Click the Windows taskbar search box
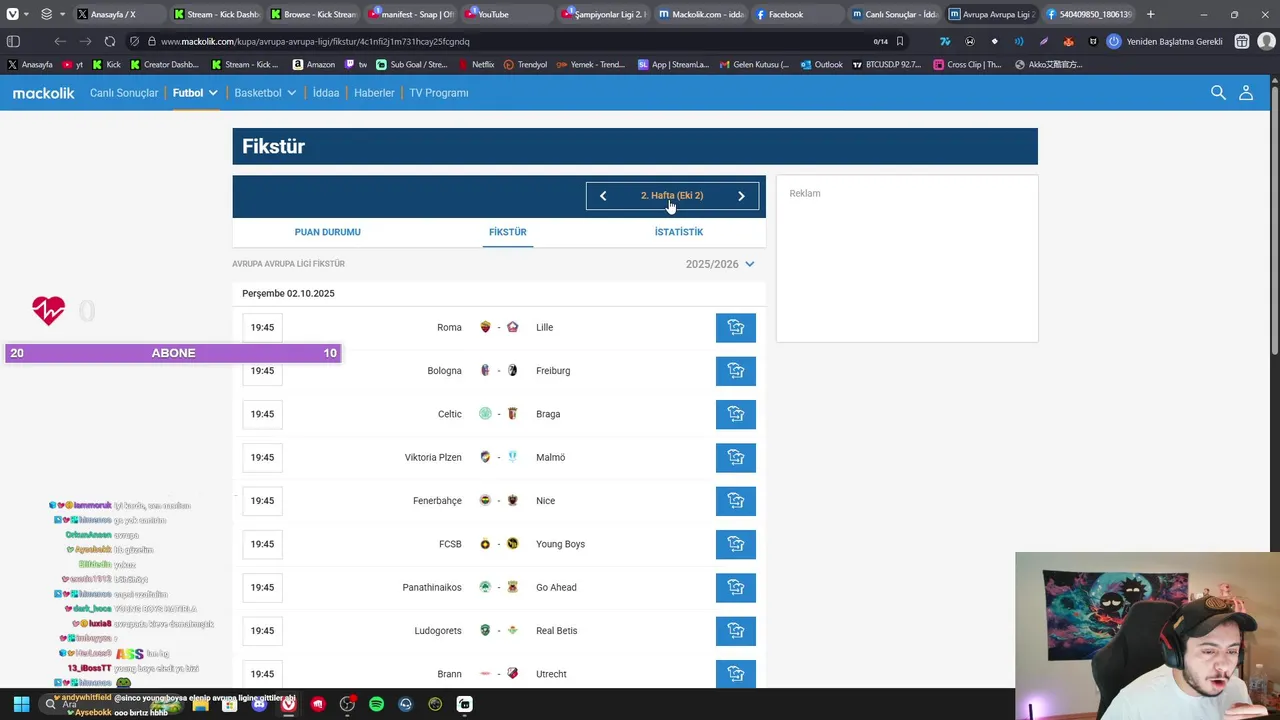 tap(110, 704)
